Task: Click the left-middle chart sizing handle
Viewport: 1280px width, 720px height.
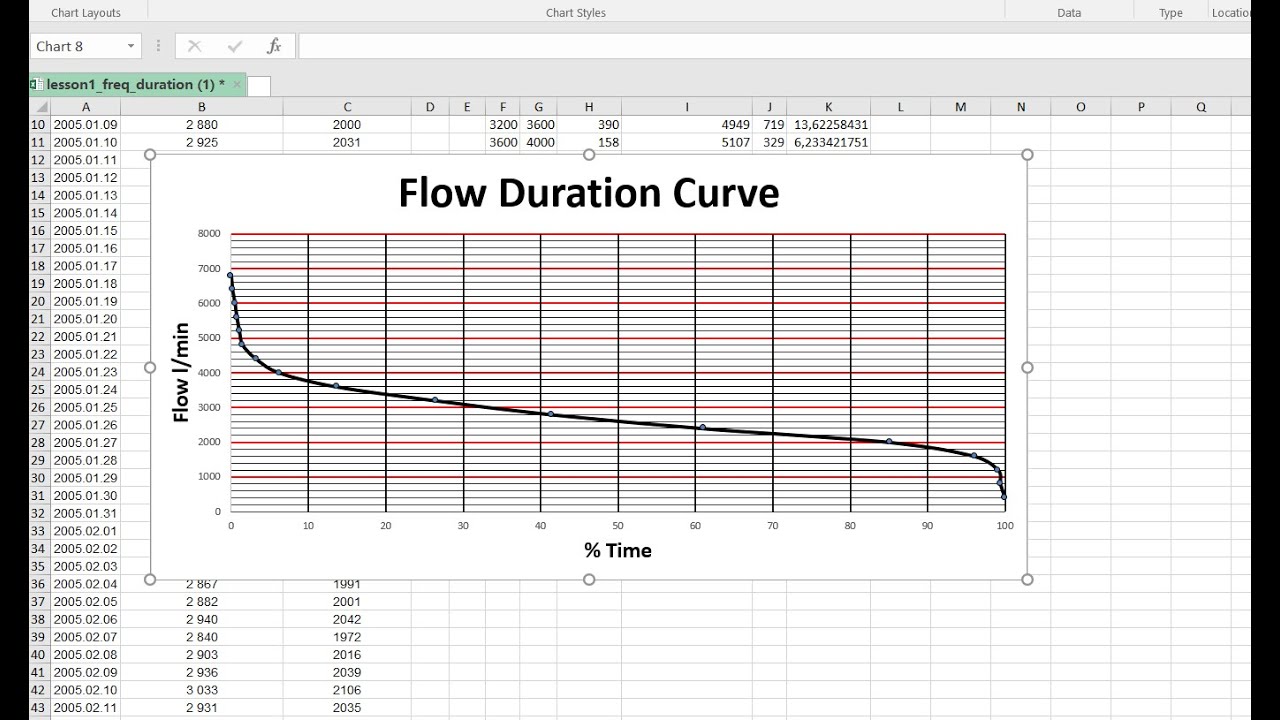Action: [x=151, y=367]
